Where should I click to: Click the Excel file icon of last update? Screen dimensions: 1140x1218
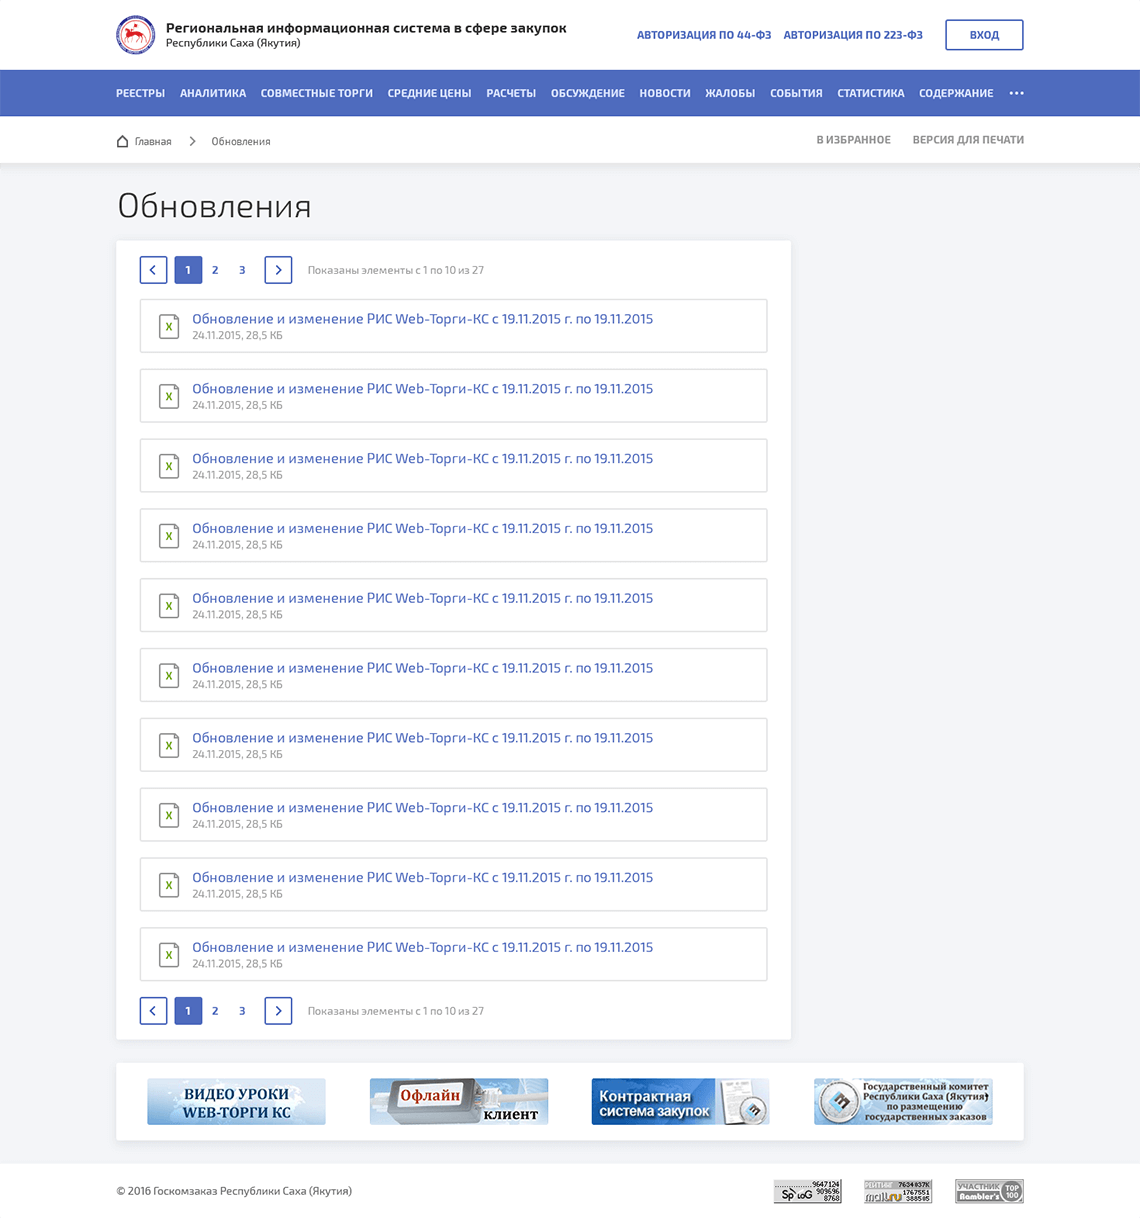coord(169,955)
